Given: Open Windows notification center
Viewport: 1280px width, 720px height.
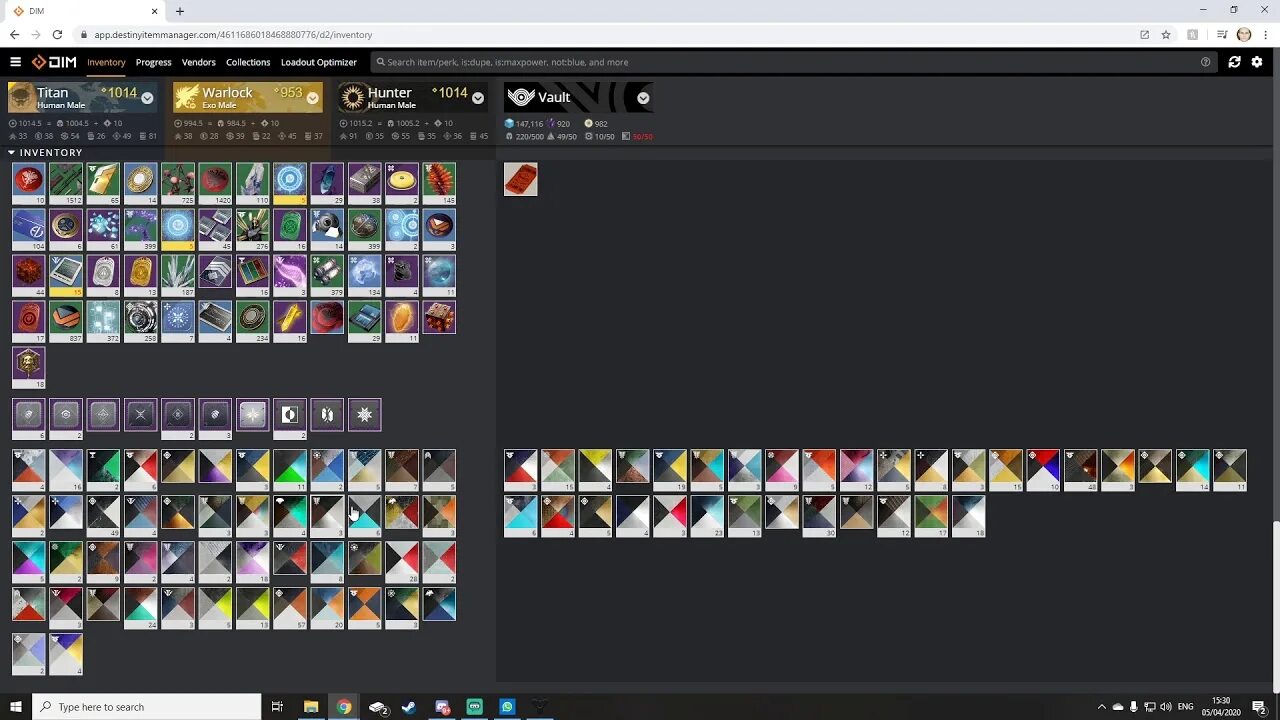Looking at the screenshot, I should (1259, 707).
